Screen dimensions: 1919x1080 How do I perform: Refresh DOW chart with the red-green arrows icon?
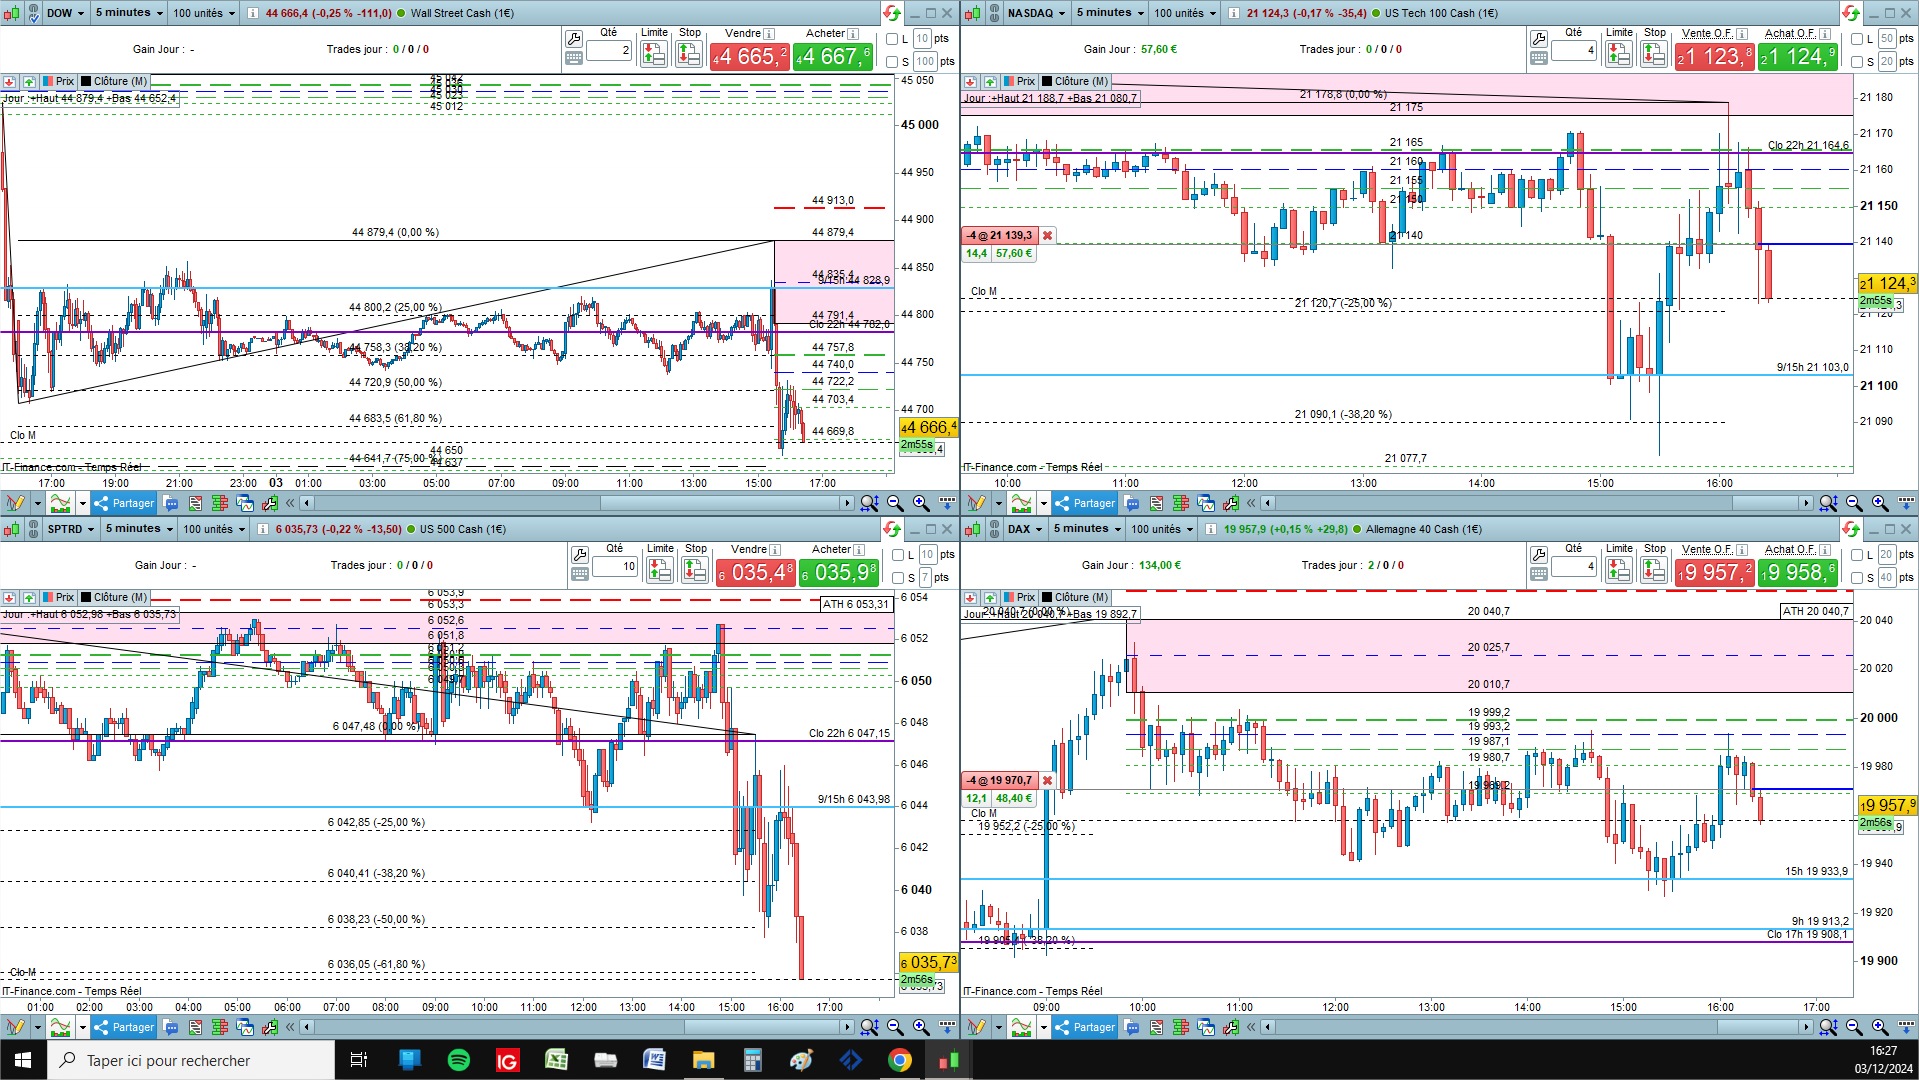891,13
